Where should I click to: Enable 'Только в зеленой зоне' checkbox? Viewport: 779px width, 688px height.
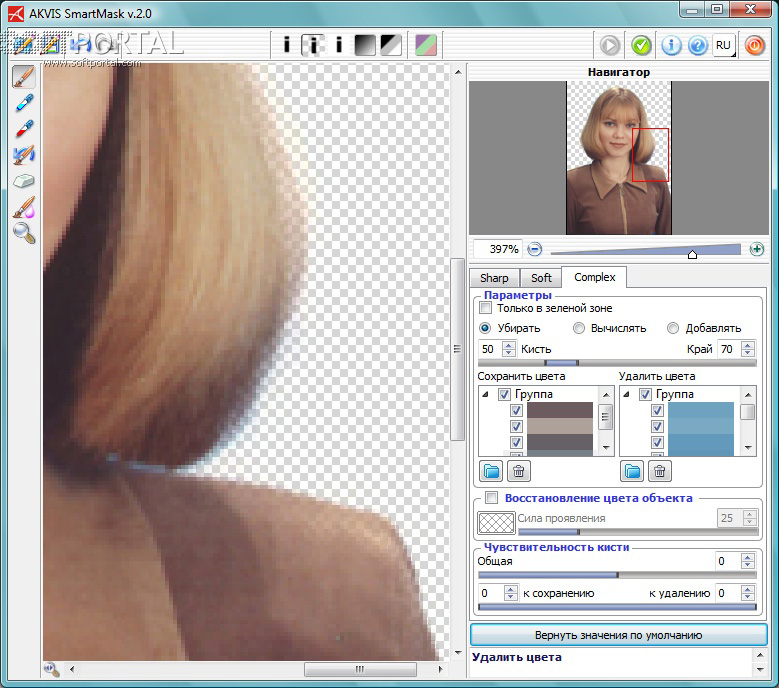pos(485,308)
